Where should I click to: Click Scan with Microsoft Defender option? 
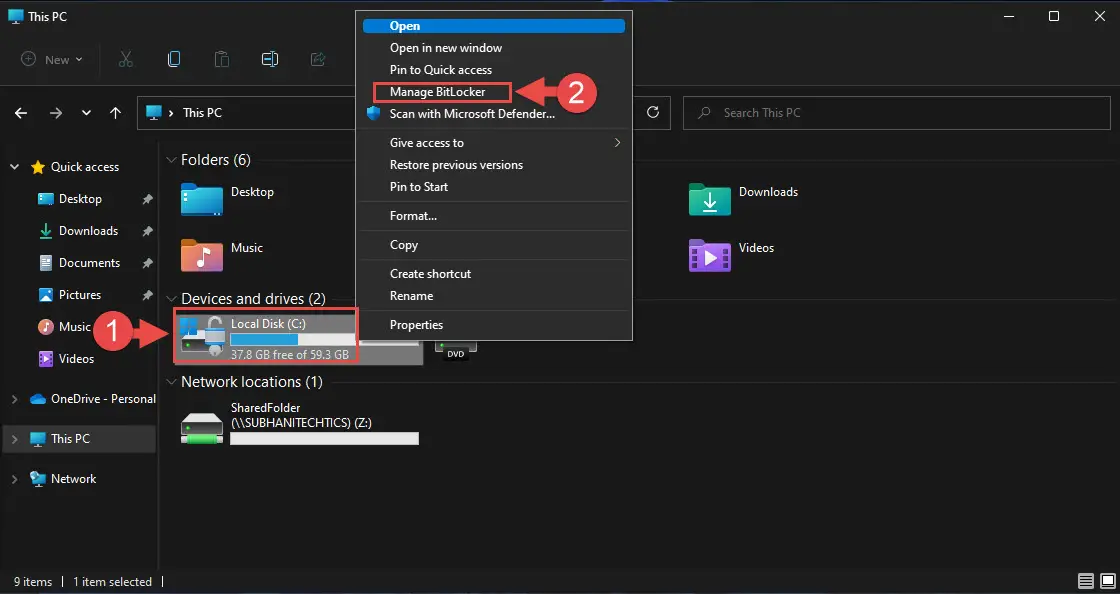click(x=471, y=114)
